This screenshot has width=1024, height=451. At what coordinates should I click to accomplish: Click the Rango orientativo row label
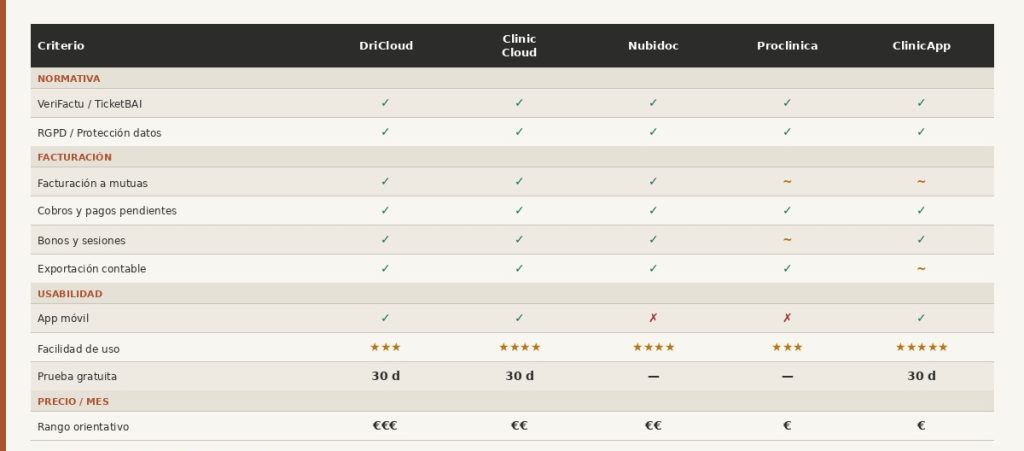83,427
